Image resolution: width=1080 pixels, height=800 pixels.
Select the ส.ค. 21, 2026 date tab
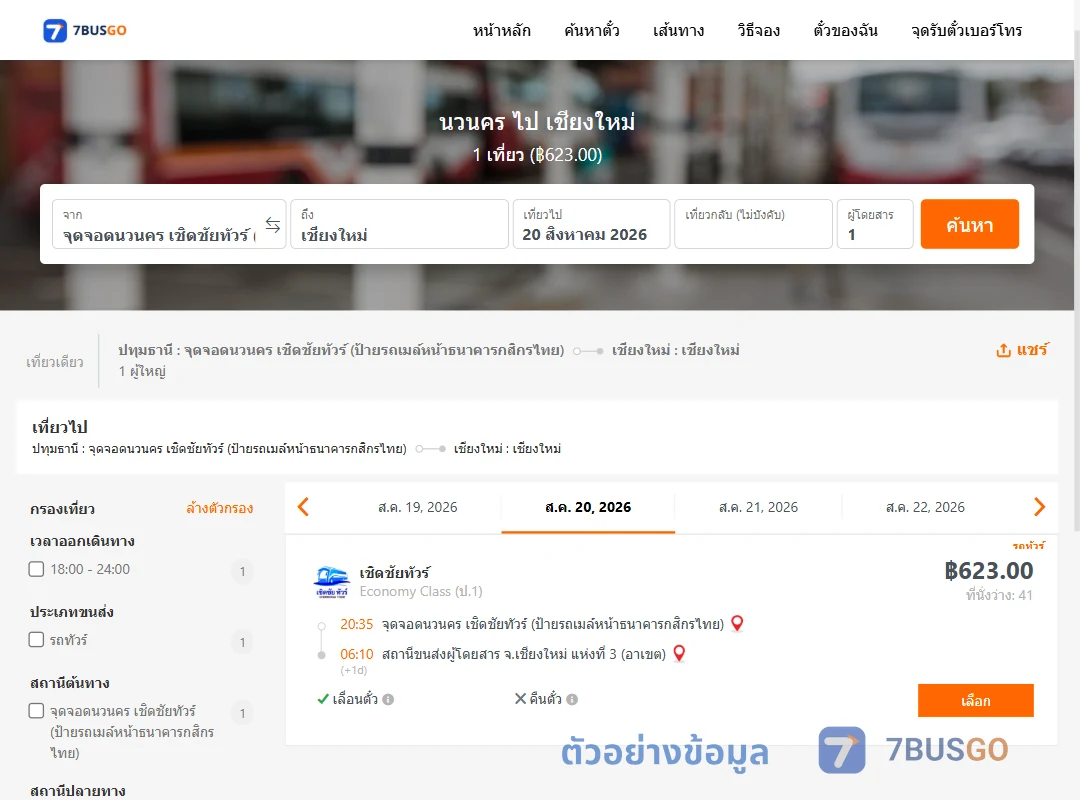(x=758, y=507)
